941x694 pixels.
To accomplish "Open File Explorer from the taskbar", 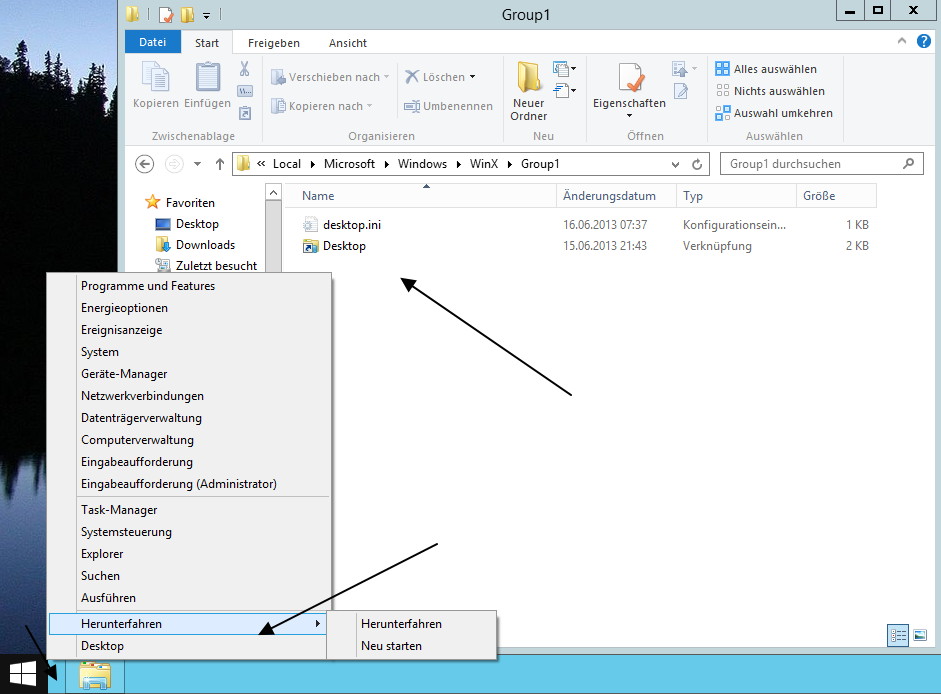I will click(95, 674).
